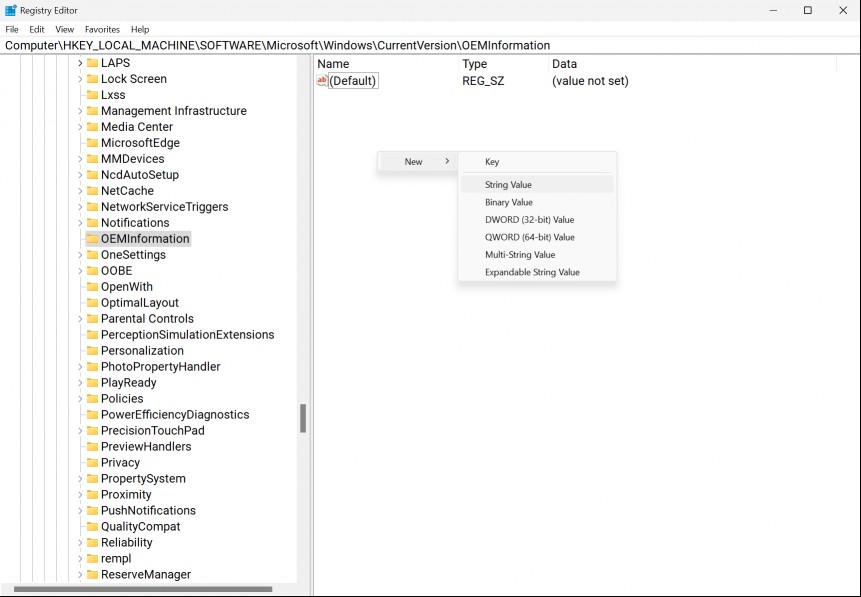Click the PlayReady folder icon

[92, 382]
